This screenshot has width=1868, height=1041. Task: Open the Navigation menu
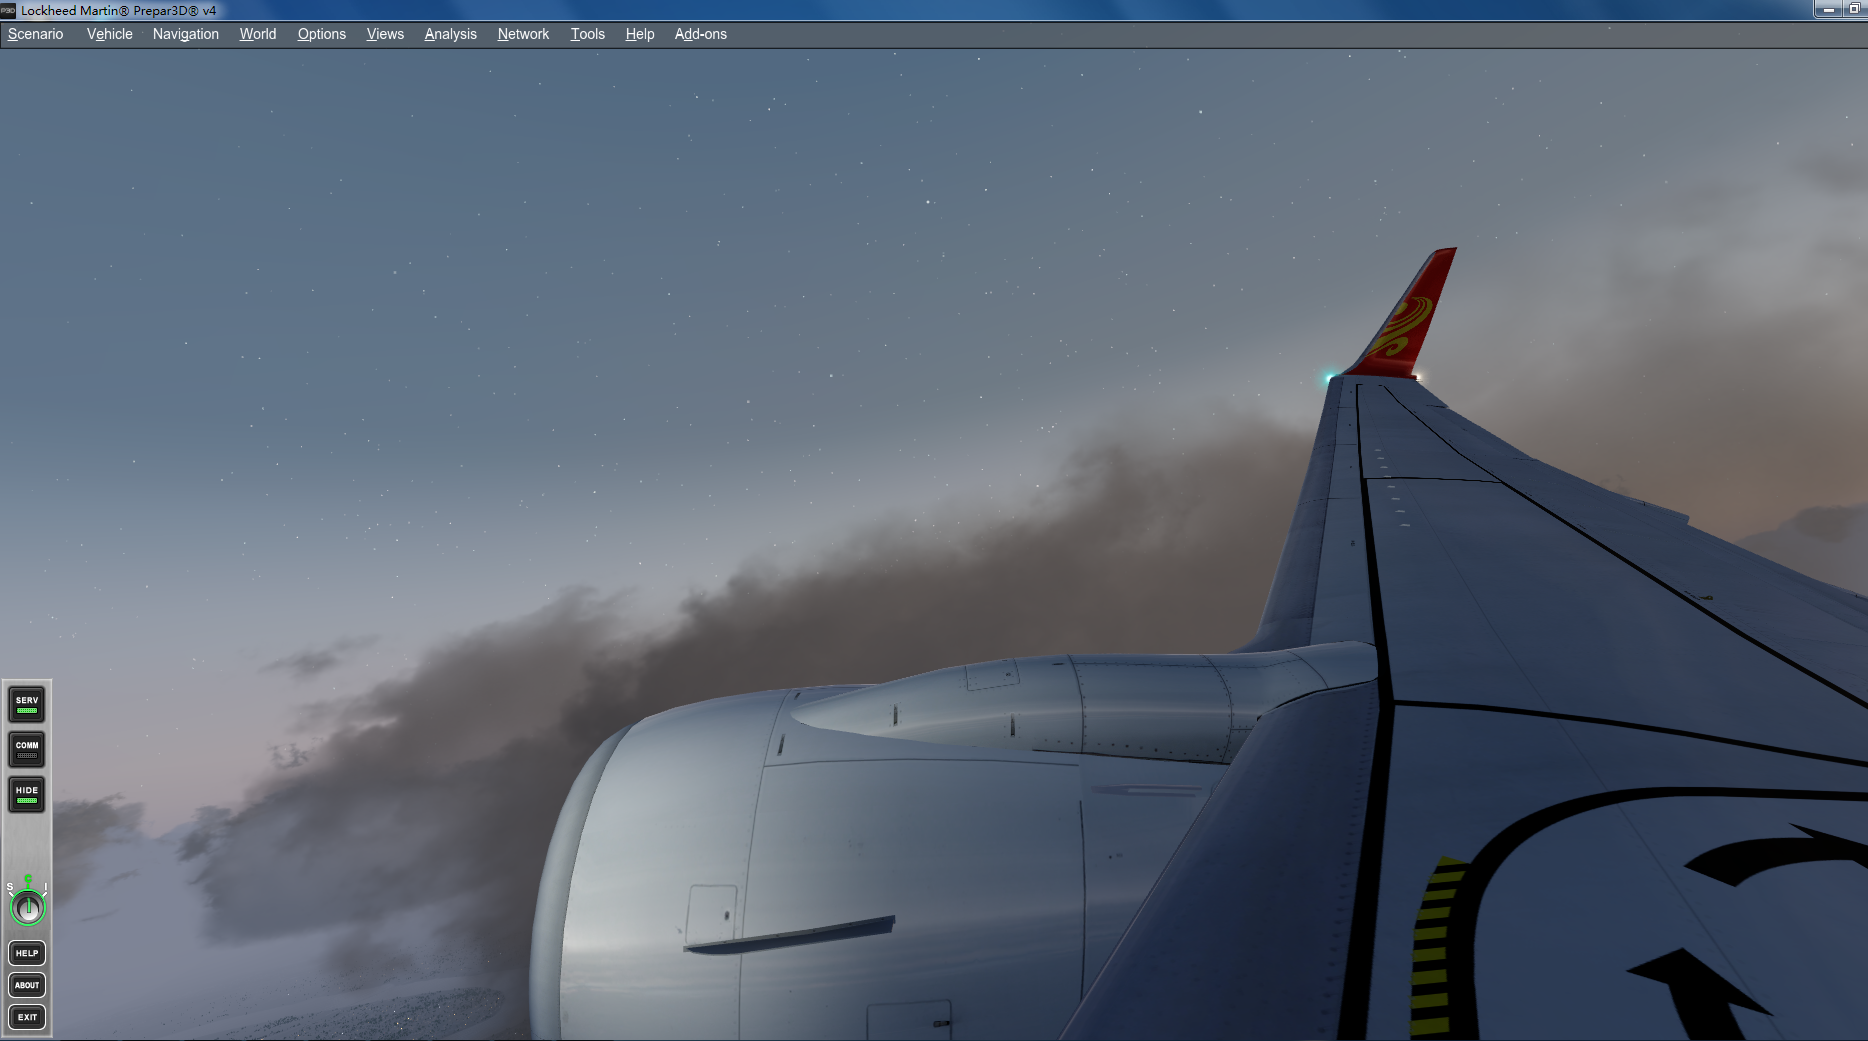pos(185,33)
